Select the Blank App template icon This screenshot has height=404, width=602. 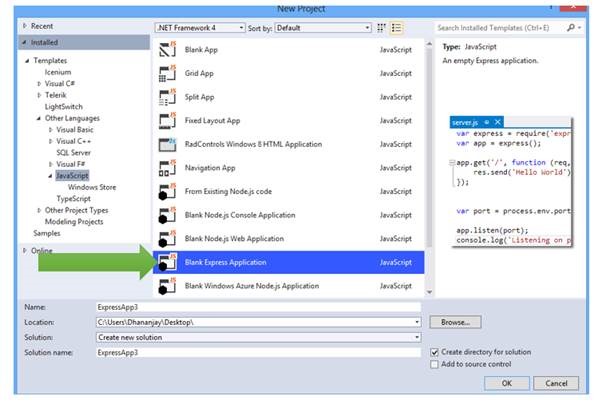(x=167, y=49)
